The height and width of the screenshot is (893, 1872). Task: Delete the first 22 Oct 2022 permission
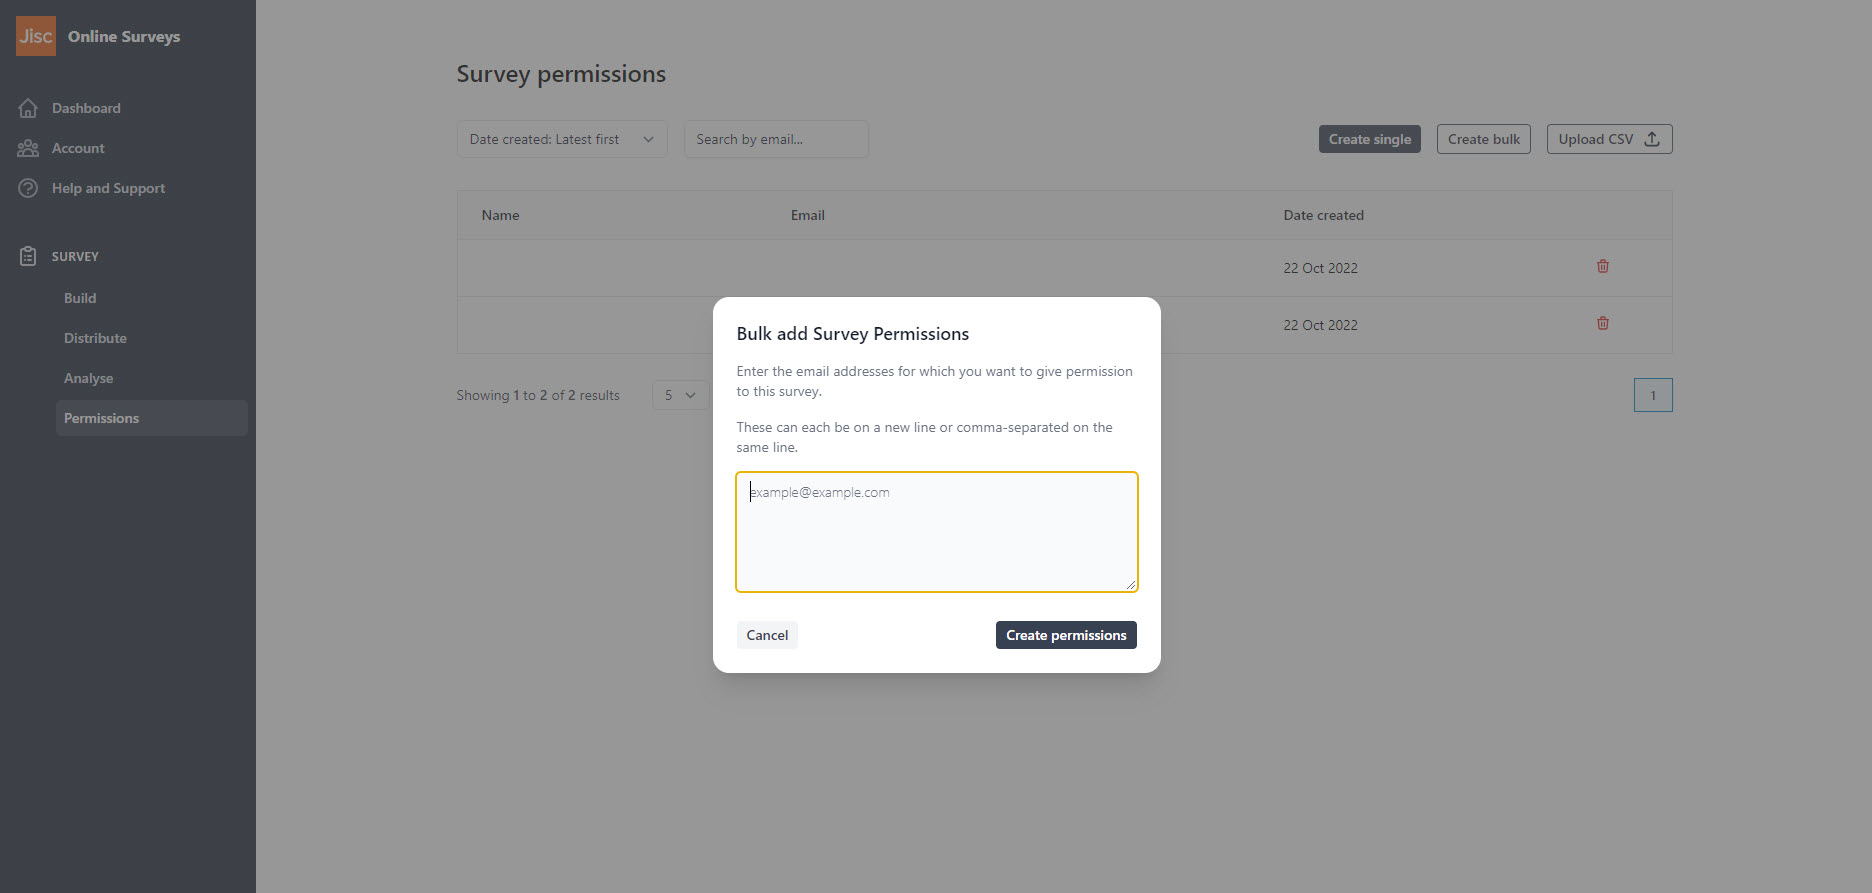click(x=1603, y=266)
